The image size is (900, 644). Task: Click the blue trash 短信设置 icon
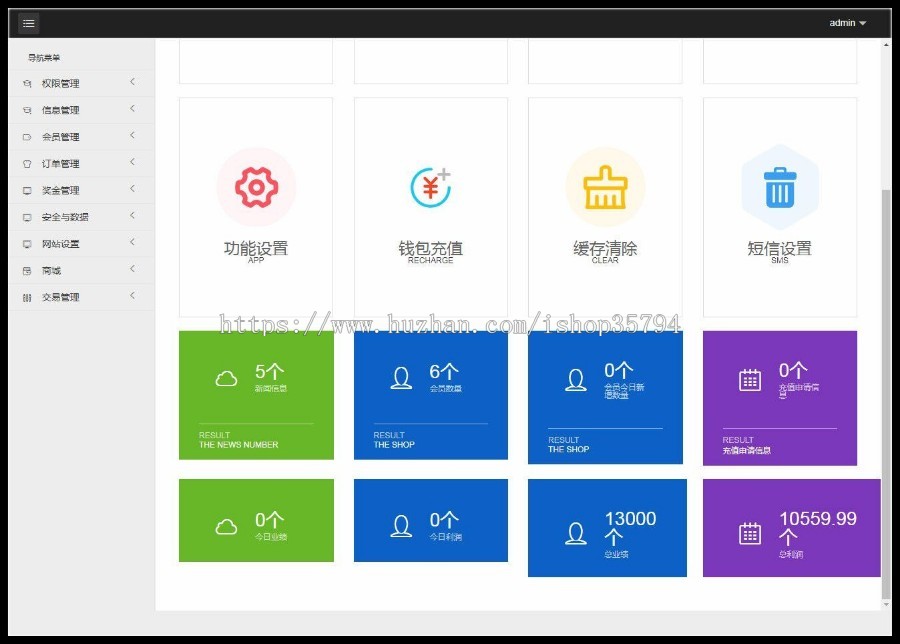(x=779, y=187)
